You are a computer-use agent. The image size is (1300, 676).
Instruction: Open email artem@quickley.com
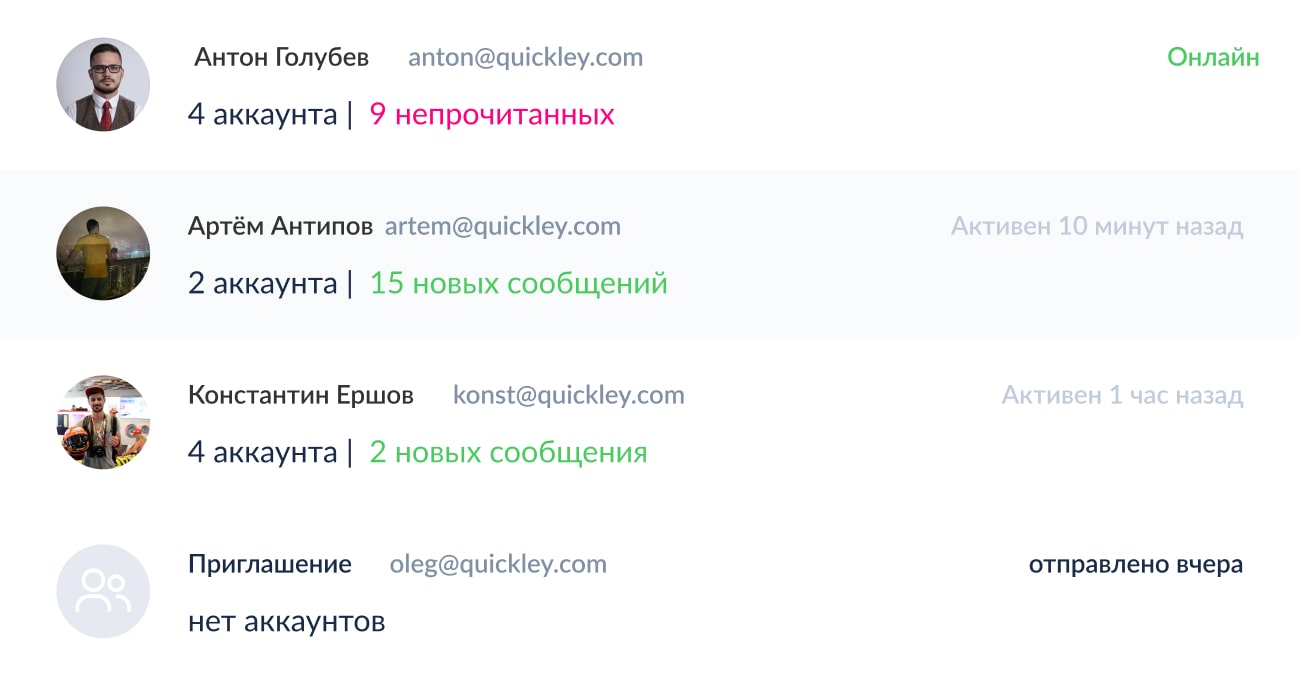(x=502, y=226)
